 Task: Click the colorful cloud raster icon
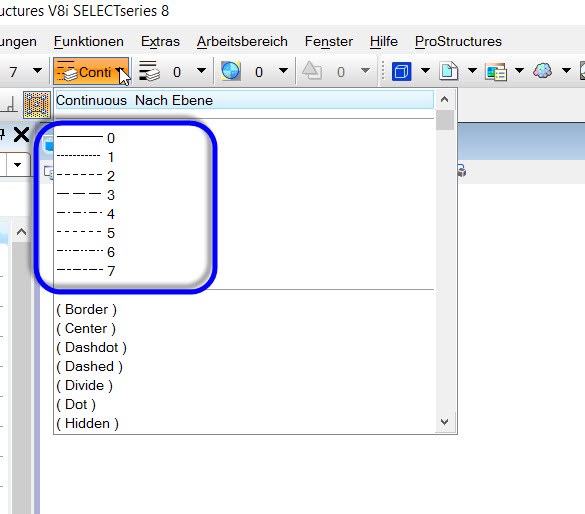pos(542,70)
